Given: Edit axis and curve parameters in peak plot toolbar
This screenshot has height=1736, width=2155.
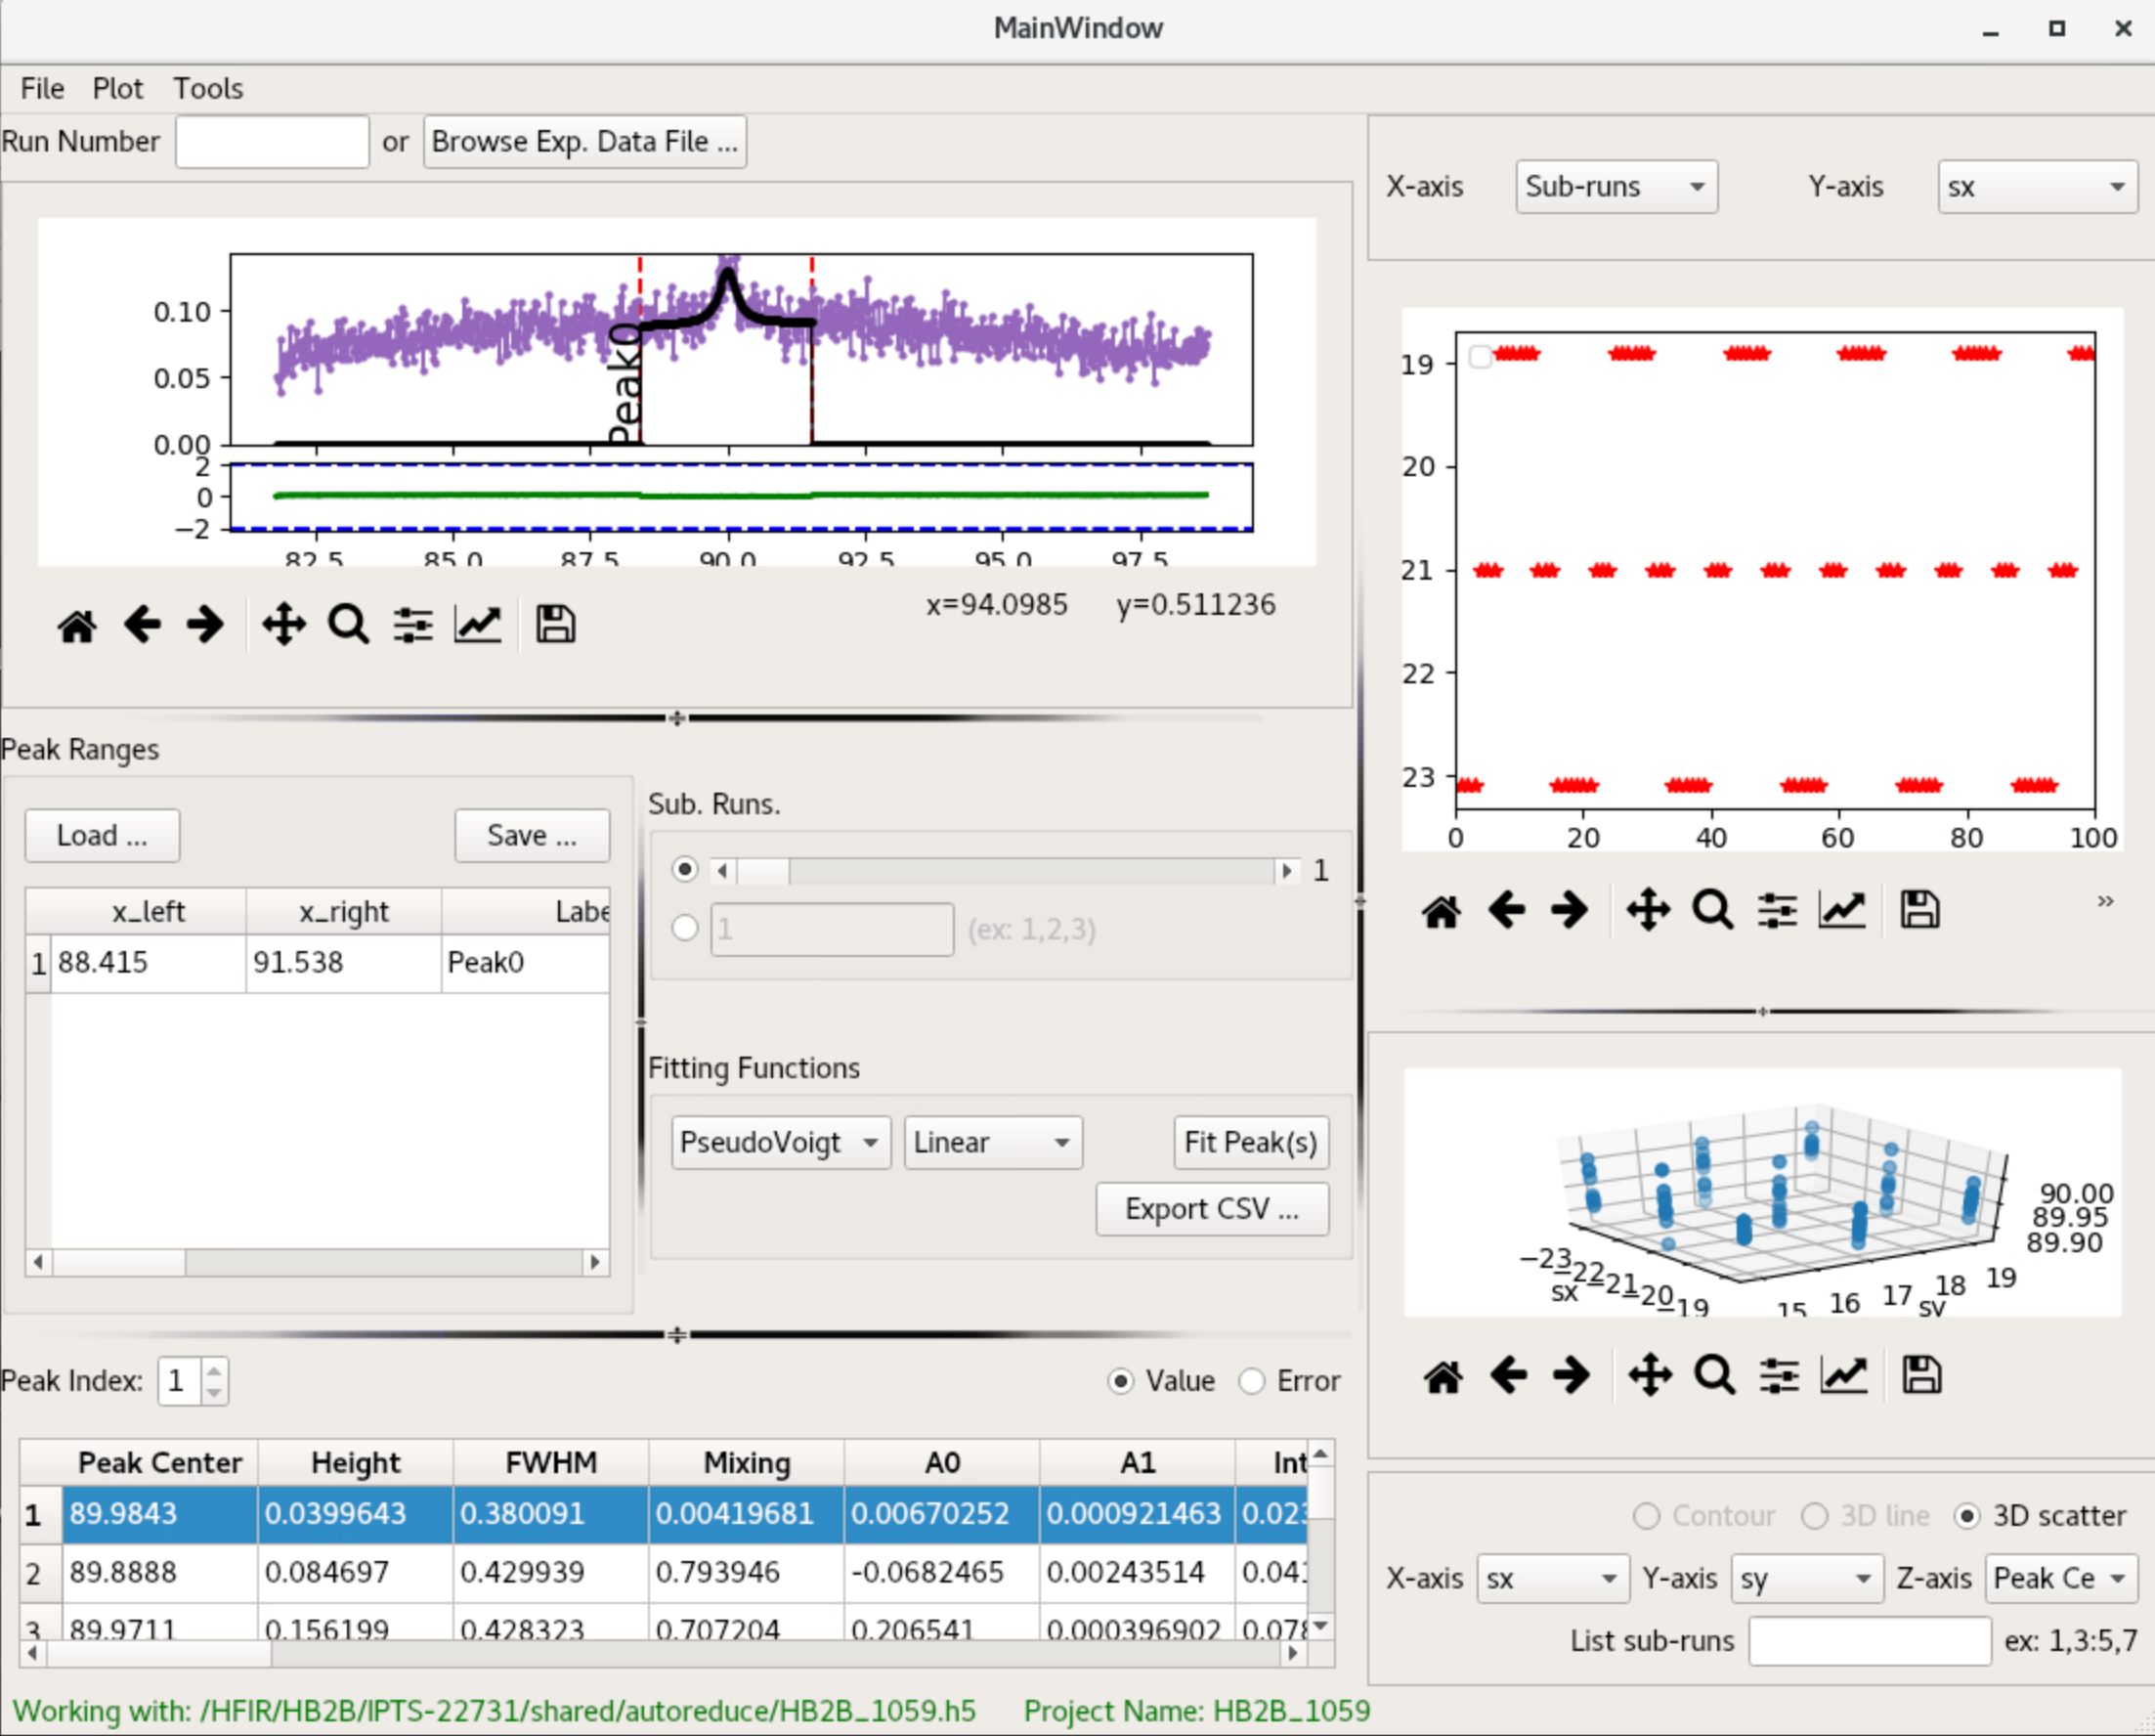Looking at the screenshot, I should [478, 625].
